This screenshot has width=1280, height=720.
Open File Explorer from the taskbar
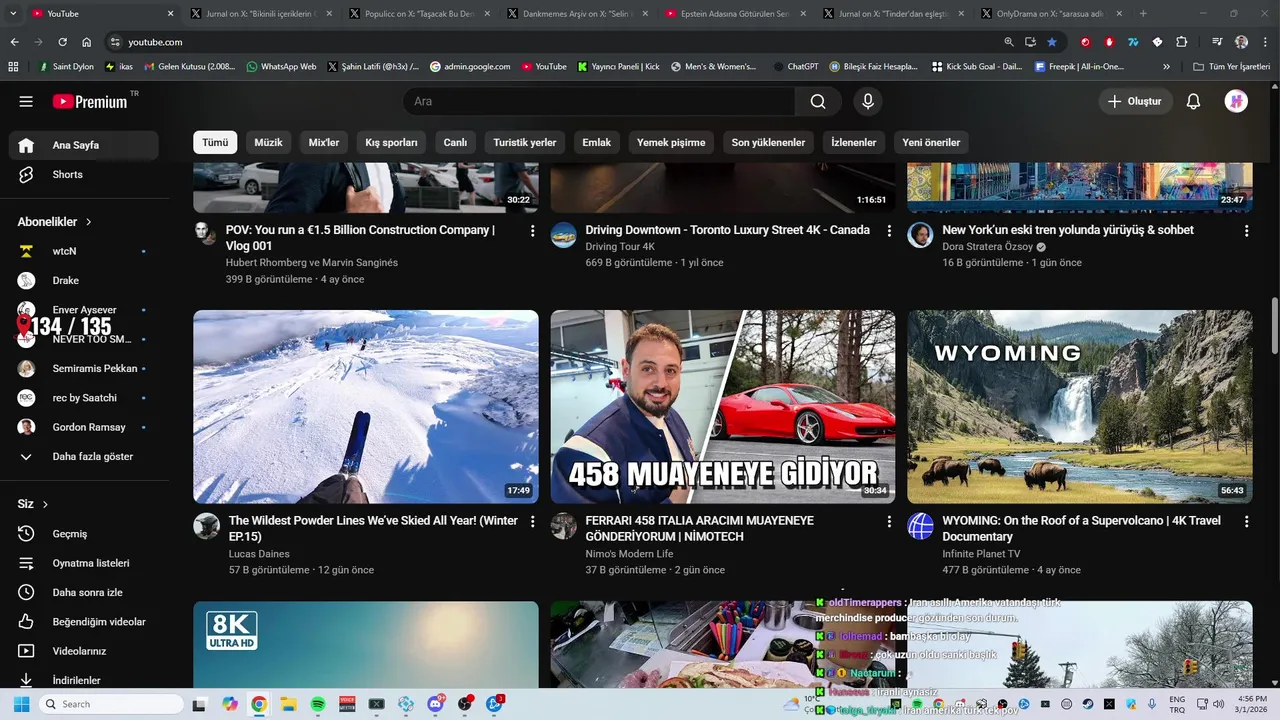pos(288,704)
